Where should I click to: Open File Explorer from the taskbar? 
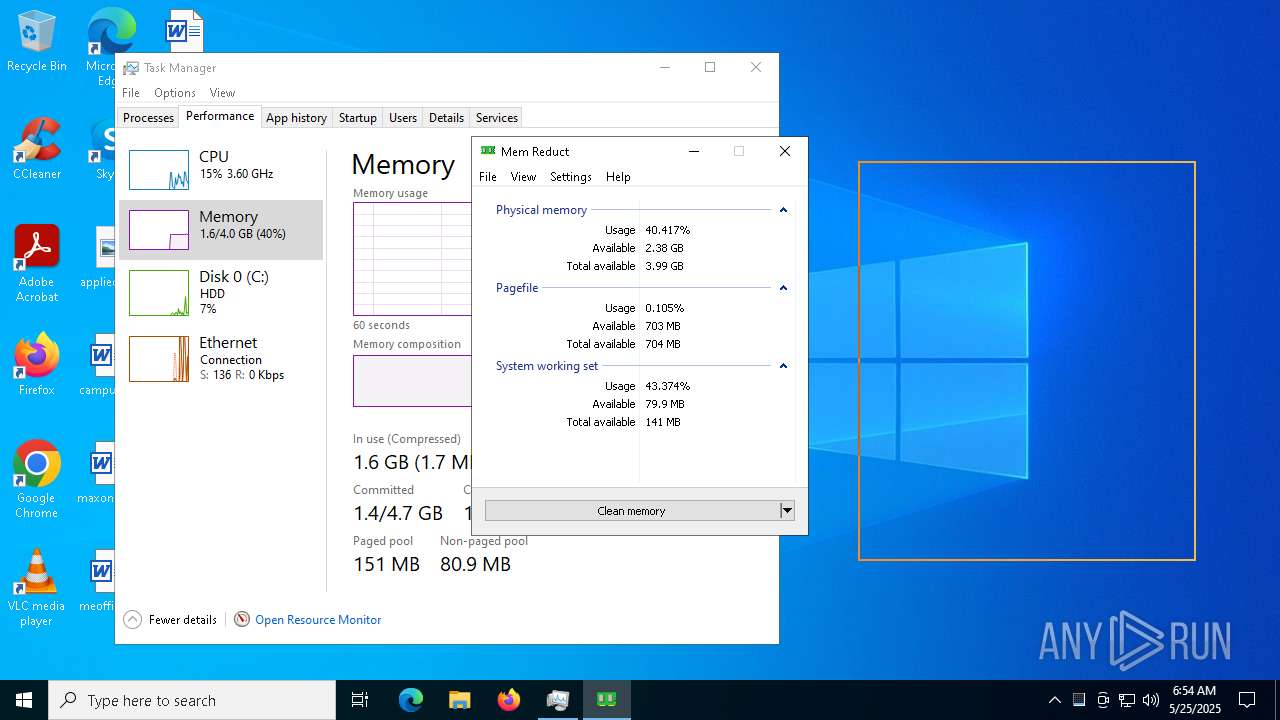click(x=459, y=700)
